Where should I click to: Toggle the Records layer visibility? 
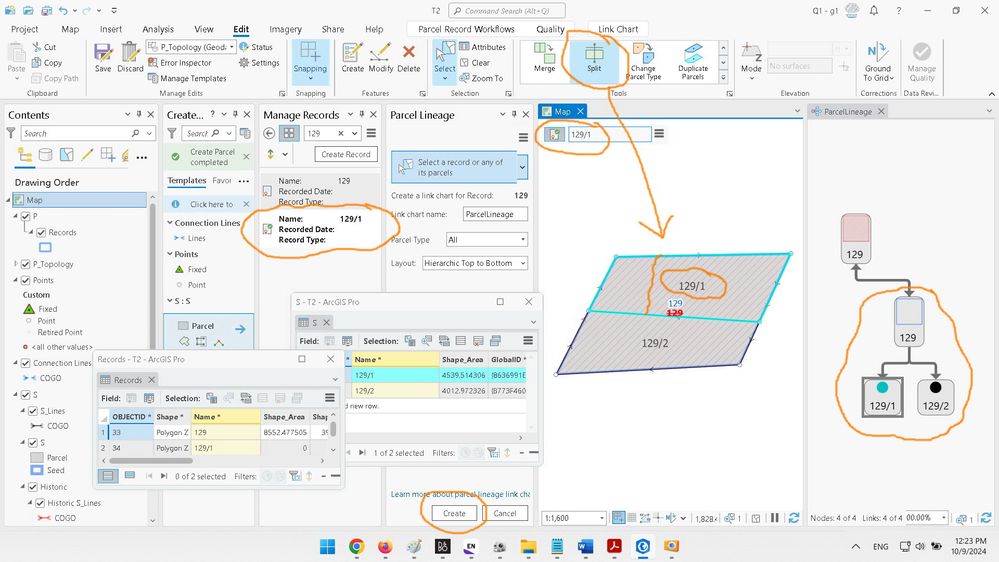point(41,233)
